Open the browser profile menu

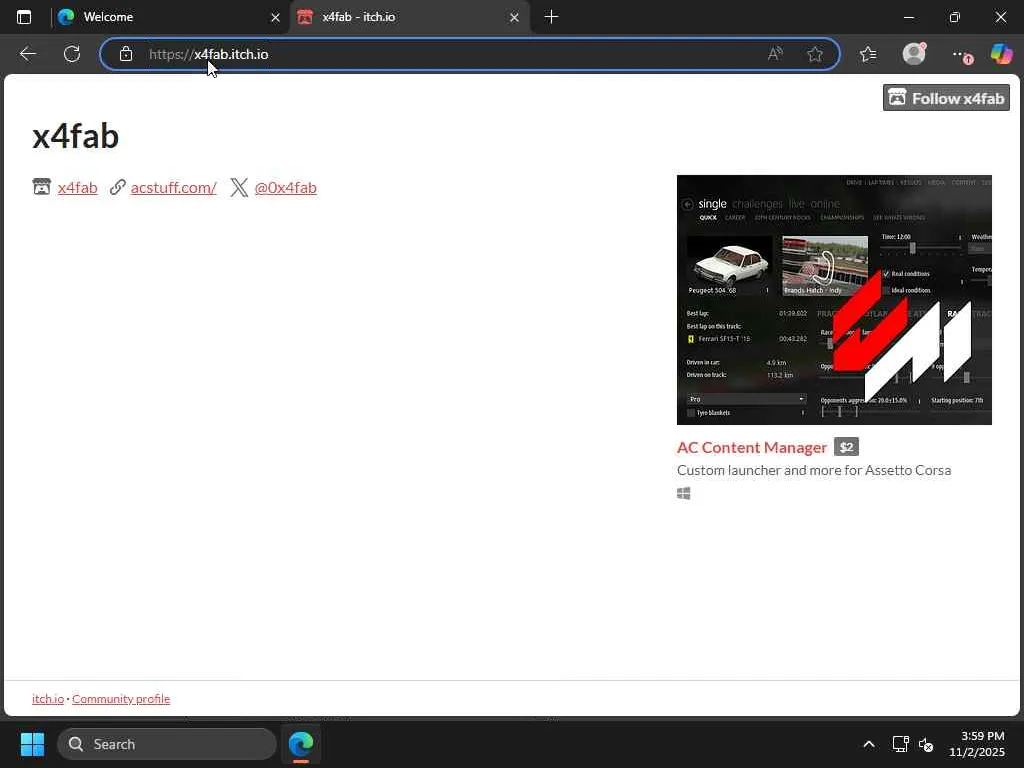(x=914, y=54)
